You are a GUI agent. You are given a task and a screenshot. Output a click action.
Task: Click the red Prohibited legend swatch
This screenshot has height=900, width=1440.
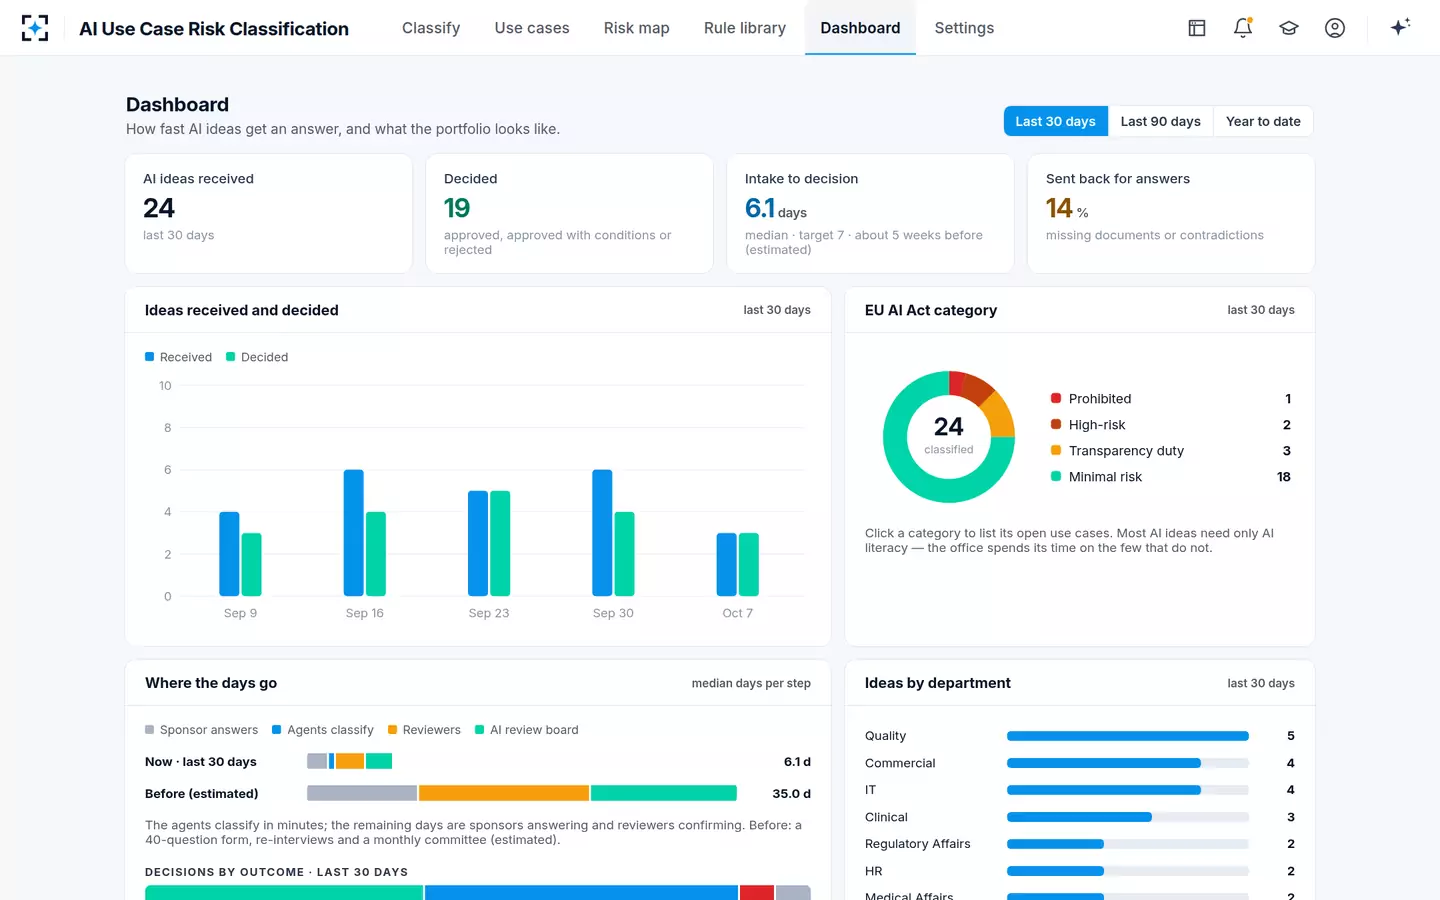click(x=1056, y=398)
